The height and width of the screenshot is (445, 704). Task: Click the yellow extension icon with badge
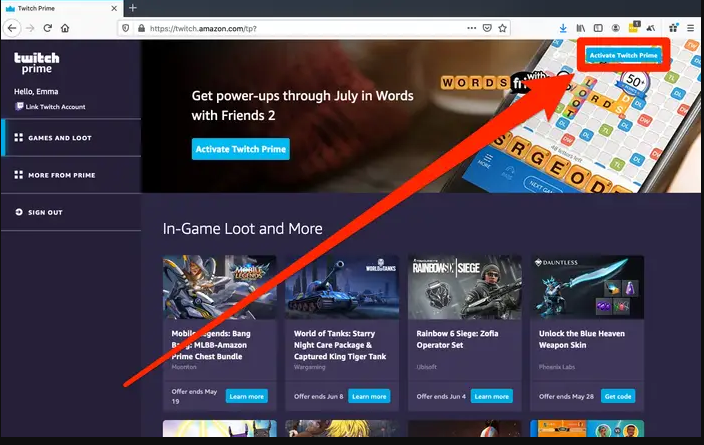click(x=634, y=27)
